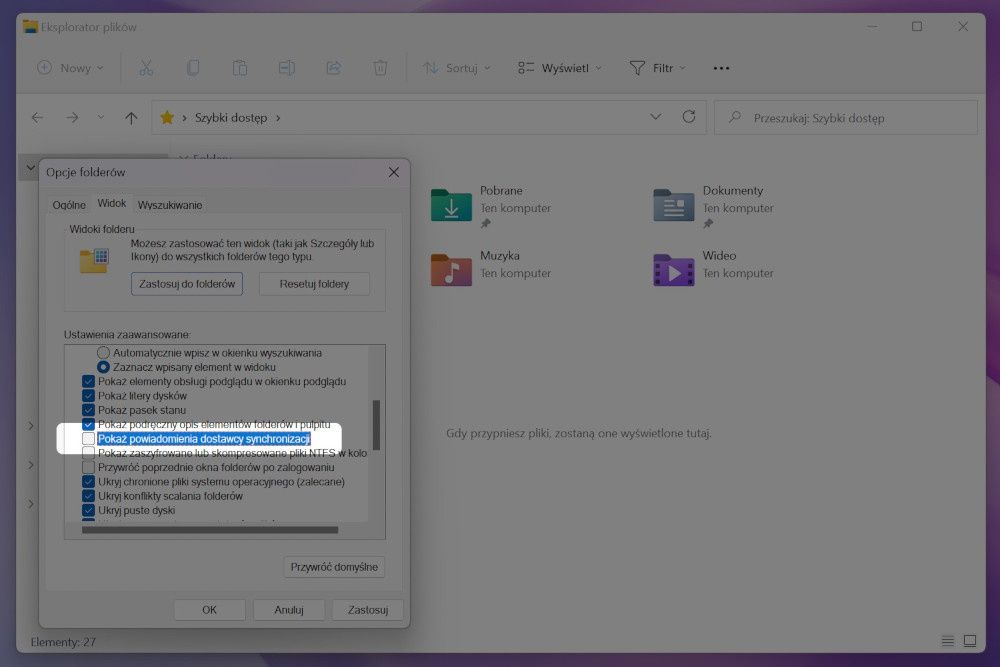1000x667 pixels.
Task: Switch to details view icon in status bar
Action: (x=948, y=641)
